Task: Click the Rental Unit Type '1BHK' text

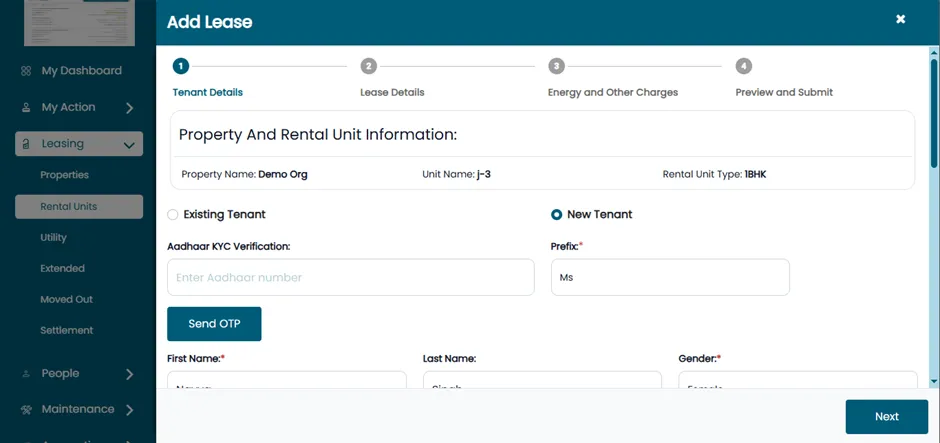Action: coord(755,175)
